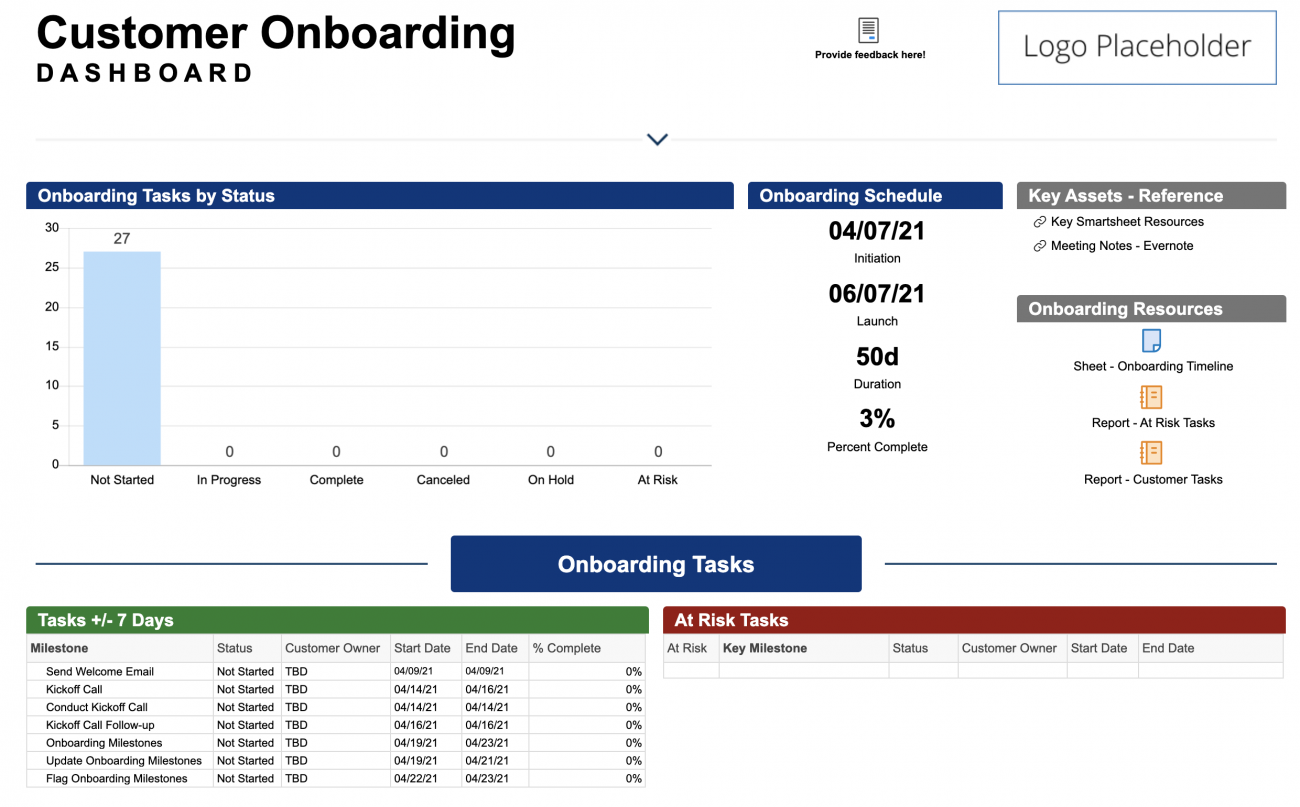Open the At Risk Tasks report icon
This screenshot has width=1300, height=807.
1152,397
